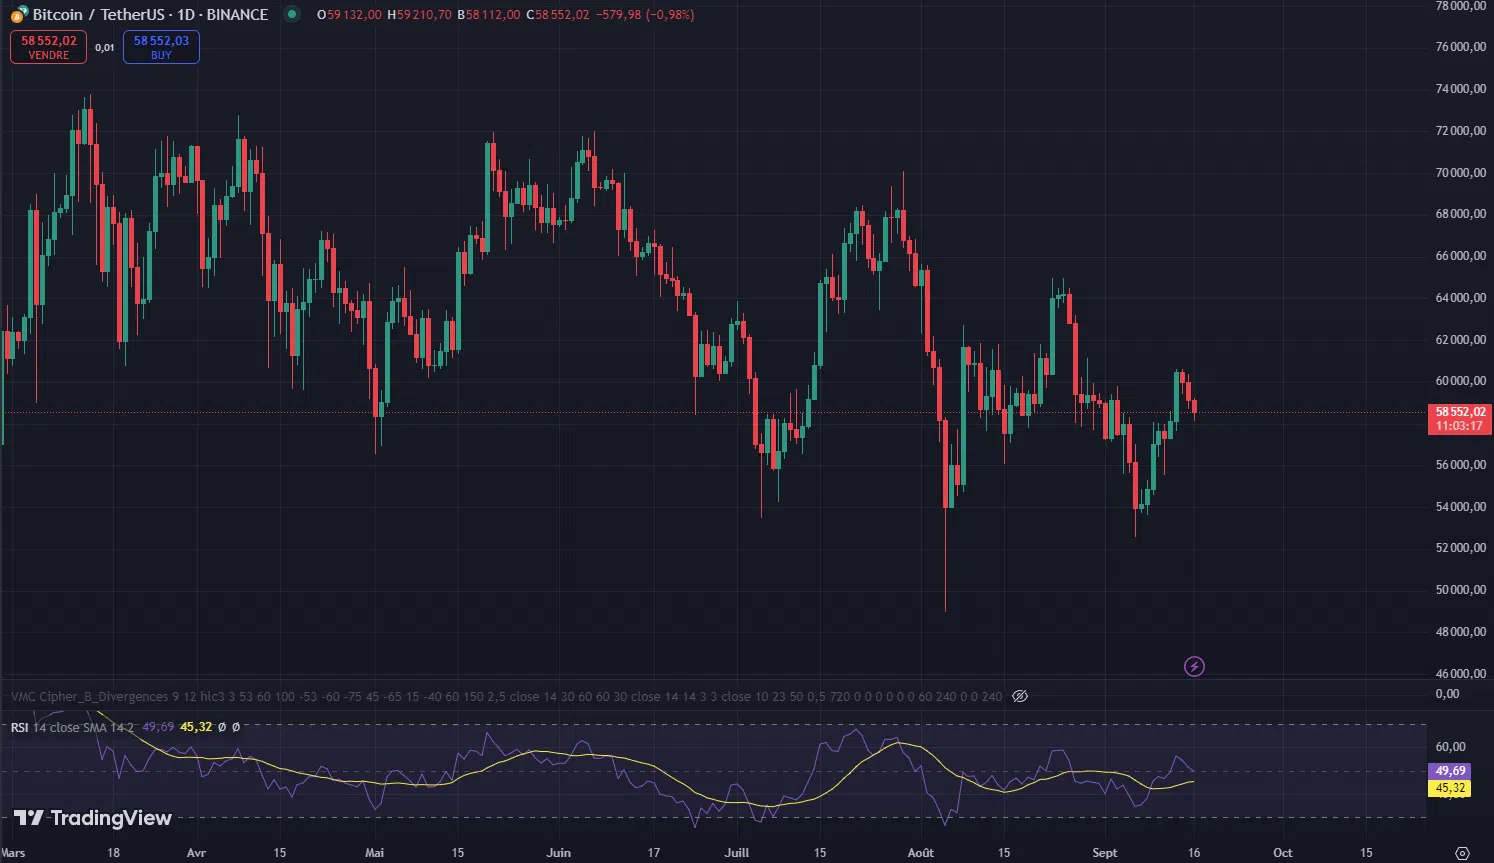Click the green market status dot
Image resolution: width=1494 pixels, height=863 pixels.
[291, 15]
